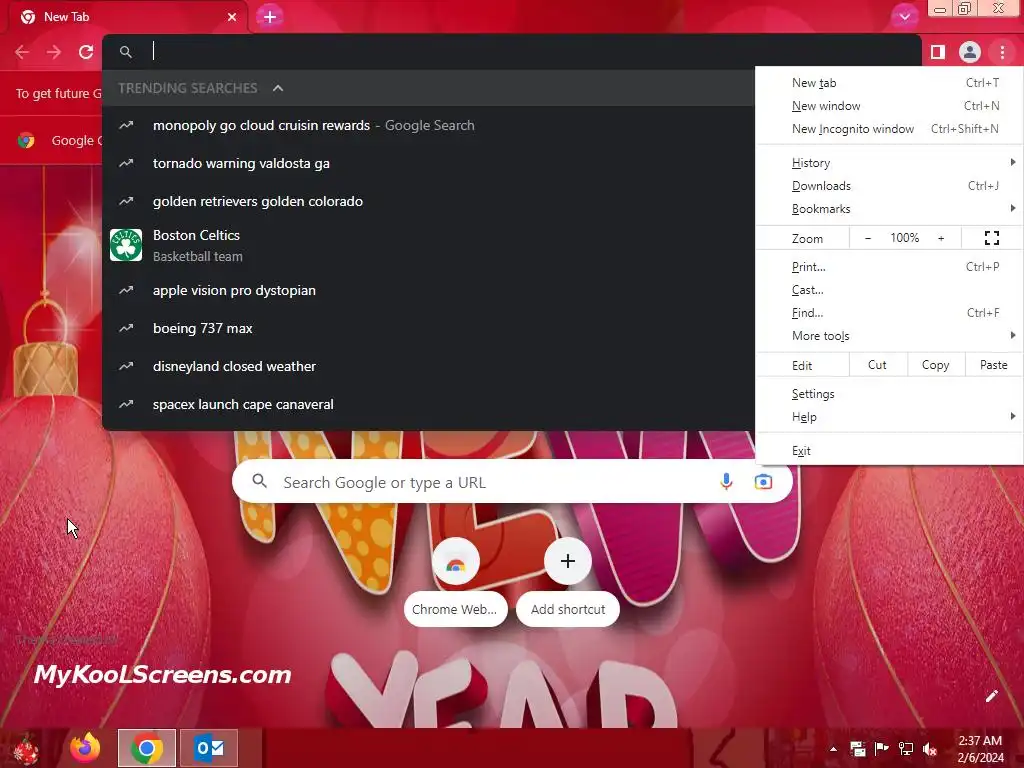Image resolution: width=1024 pixels, height=768 pixels.
Task: Decrease zoom with minus button
Action: coord(867,238)
